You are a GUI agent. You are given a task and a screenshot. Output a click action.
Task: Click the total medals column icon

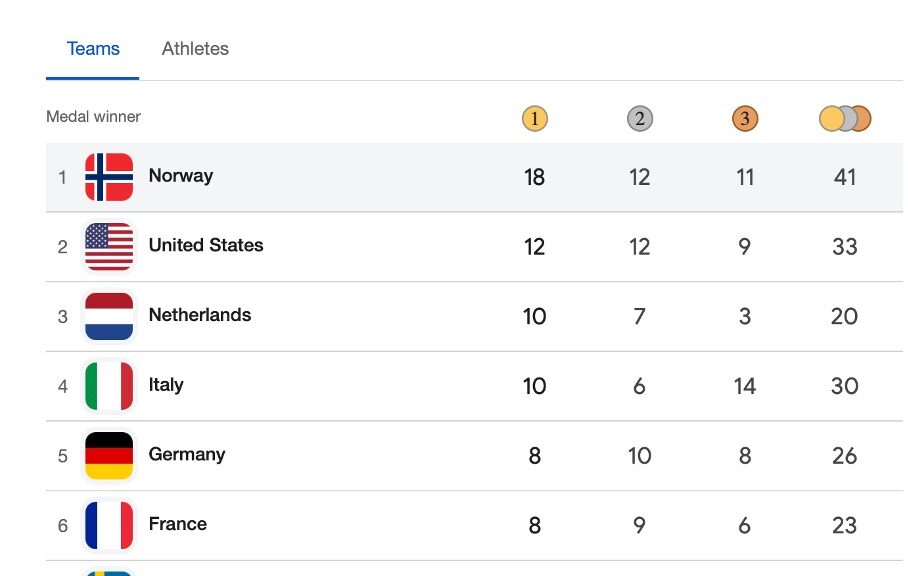[845, 119]
